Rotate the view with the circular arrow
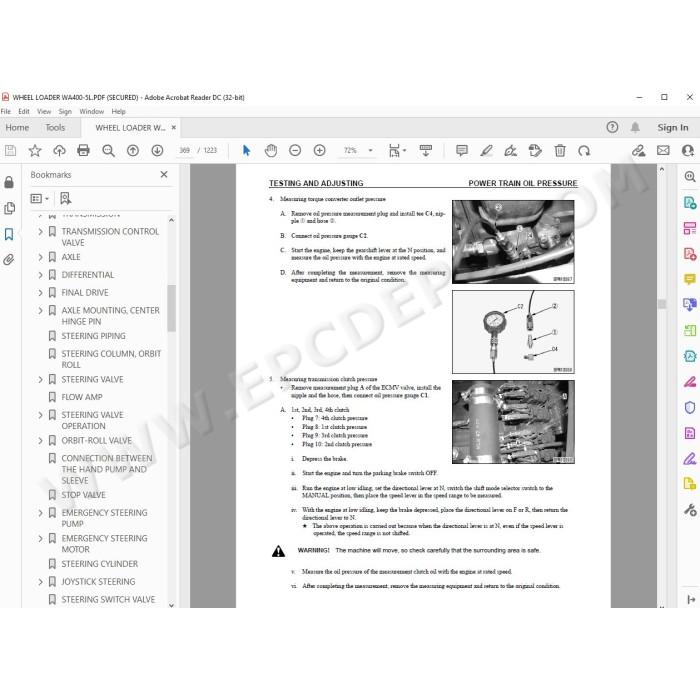The image size is (700, 700). pyautogui.click(x=584, y=151)
